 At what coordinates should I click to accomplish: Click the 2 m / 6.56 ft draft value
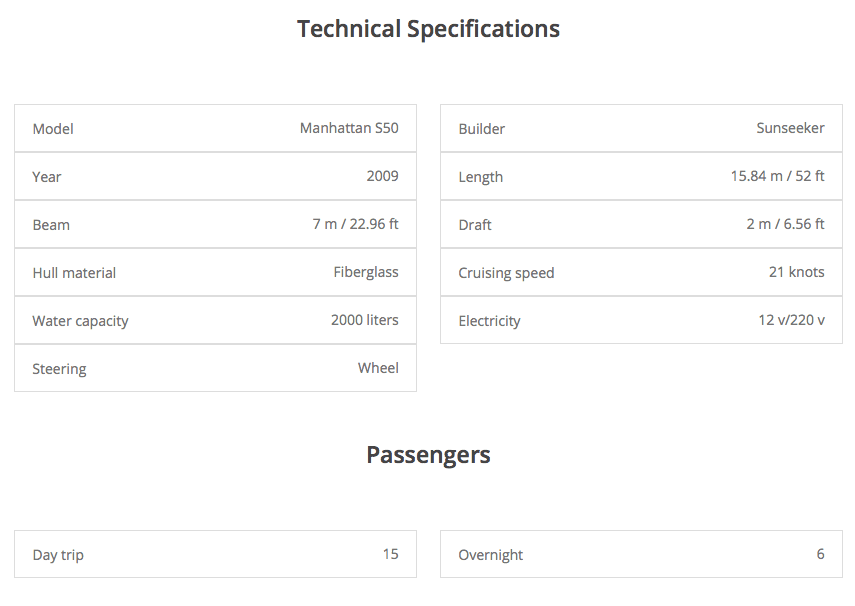click(x=785, y=224)
